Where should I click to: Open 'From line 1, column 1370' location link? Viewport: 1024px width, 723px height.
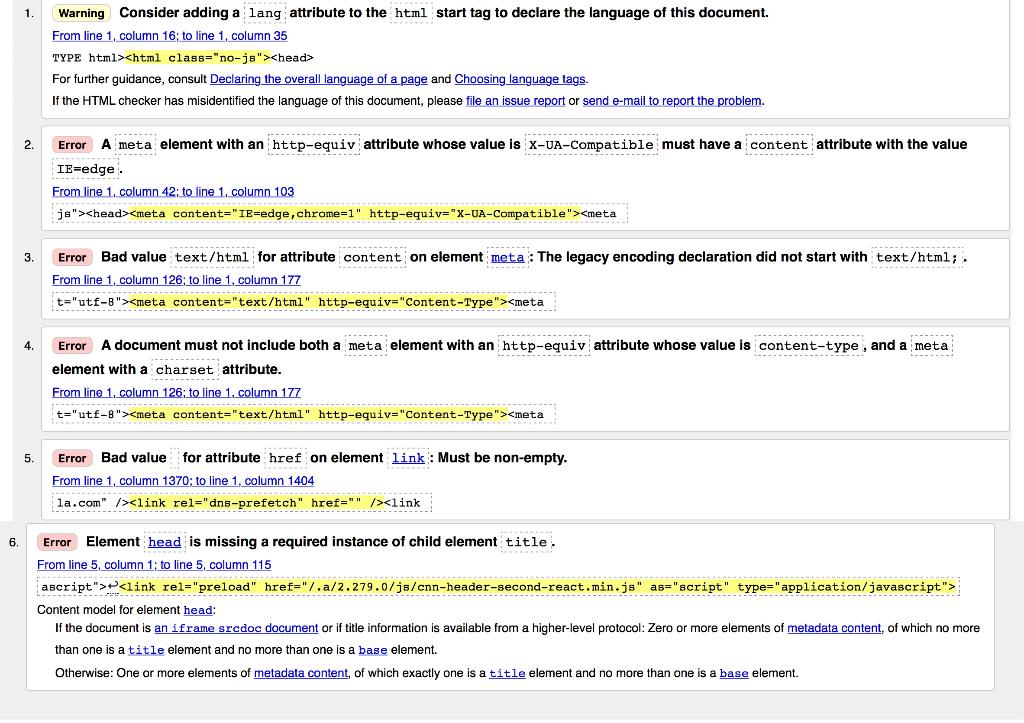[x=183, y=481]
